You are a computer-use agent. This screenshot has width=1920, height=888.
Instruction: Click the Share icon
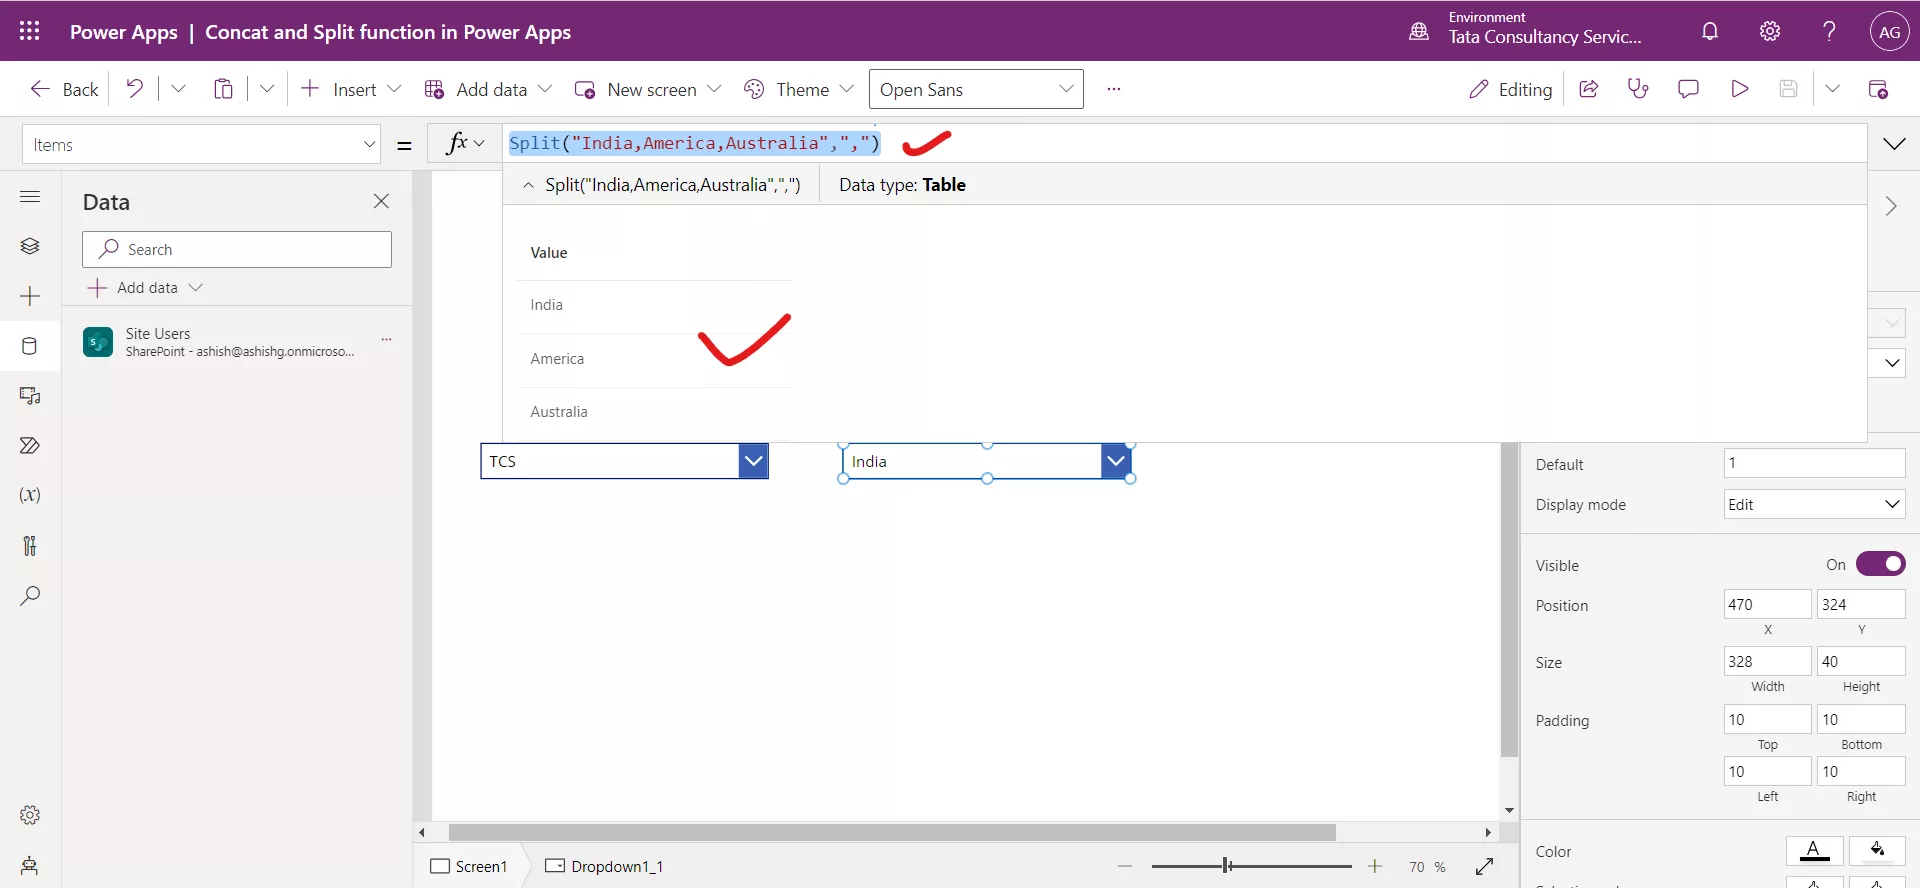(1588, 89)
